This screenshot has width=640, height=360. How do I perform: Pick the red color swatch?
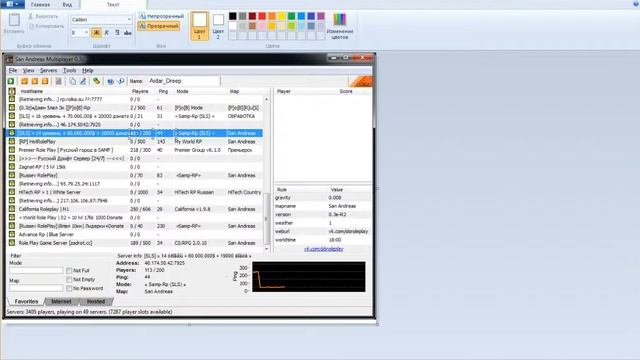click(262, 16)
